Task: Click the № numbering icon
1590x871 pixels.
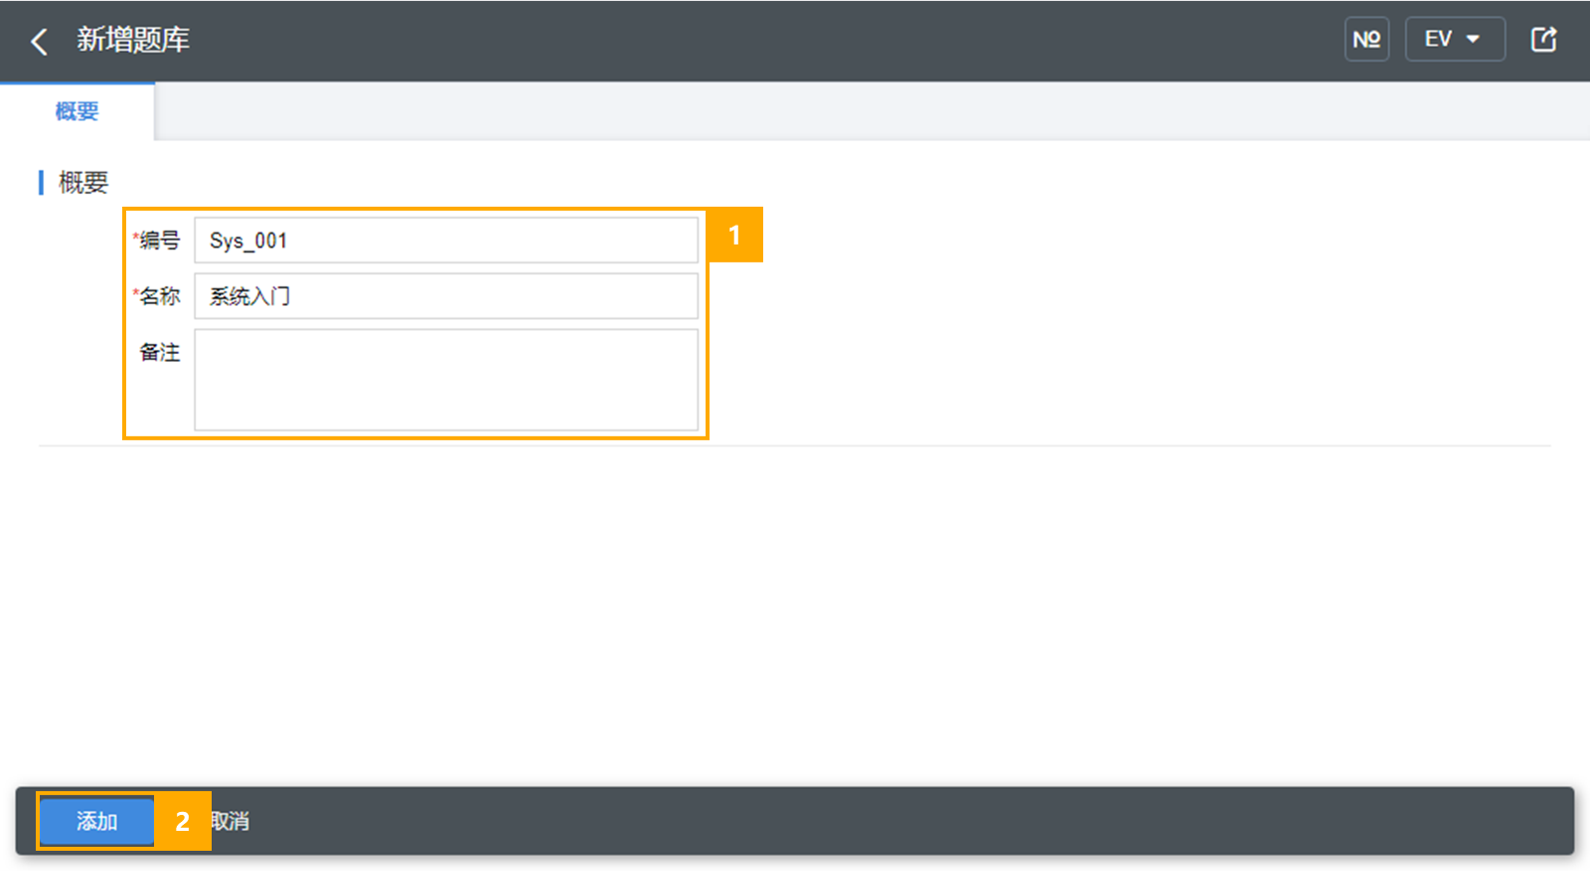Action: 1366,40
